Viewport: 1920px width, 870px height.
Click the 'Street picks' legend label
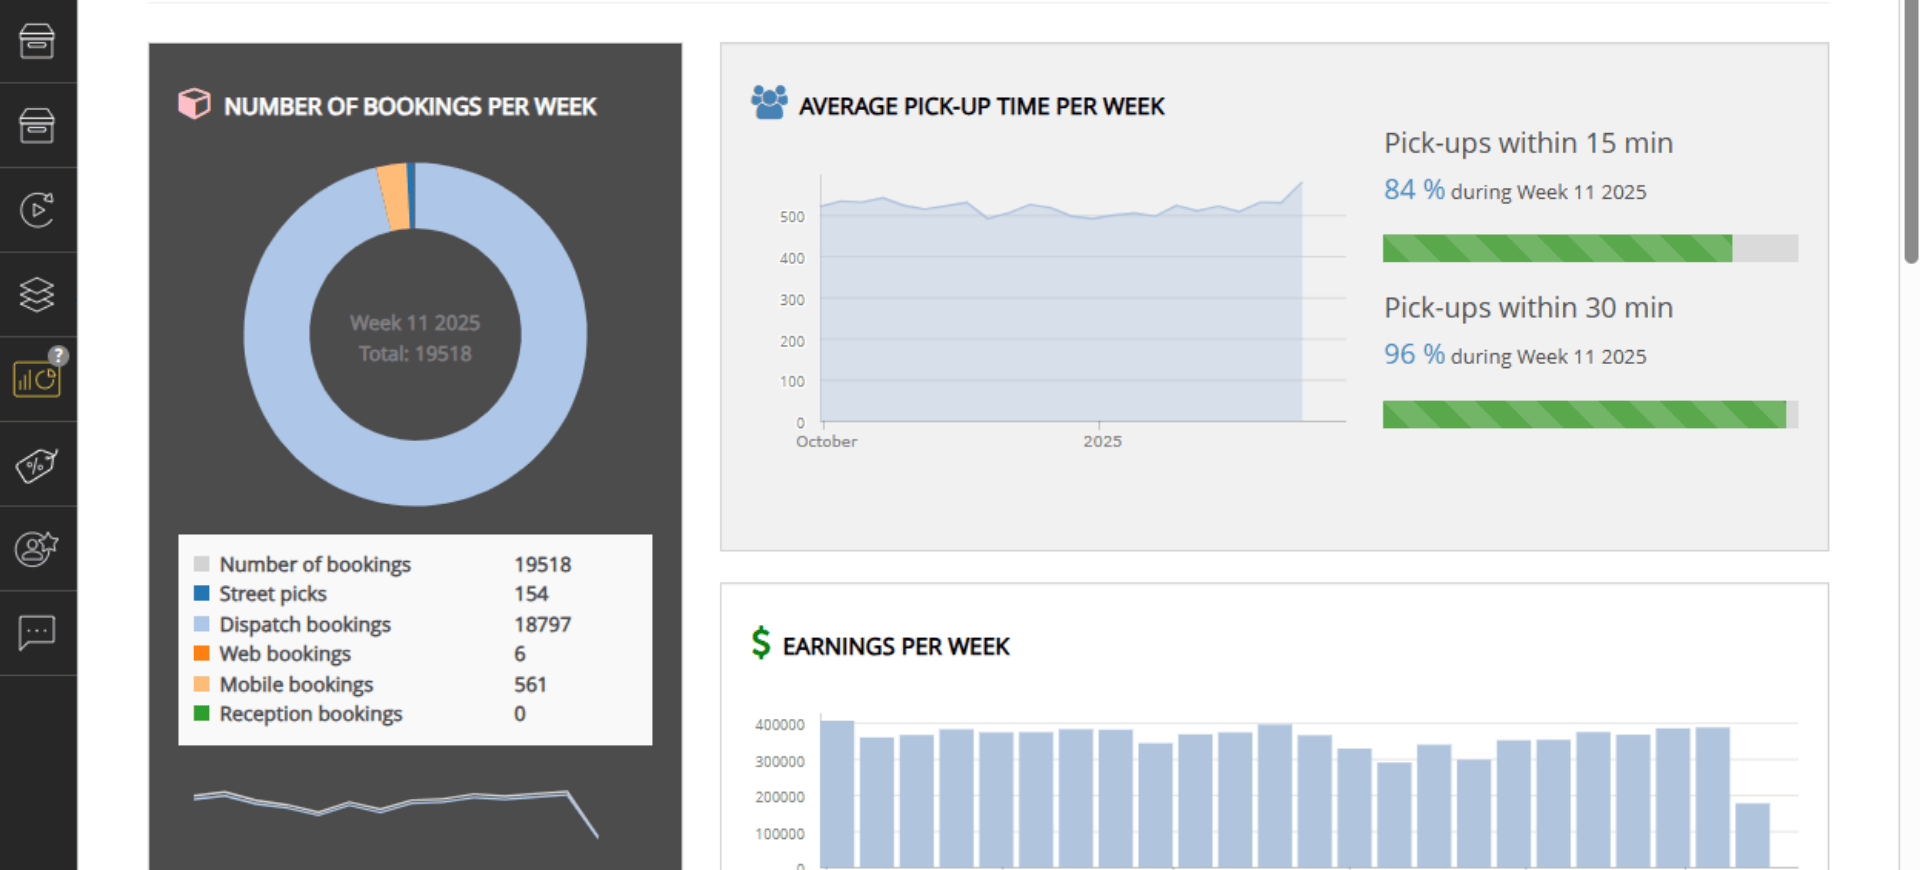[273, 593]
